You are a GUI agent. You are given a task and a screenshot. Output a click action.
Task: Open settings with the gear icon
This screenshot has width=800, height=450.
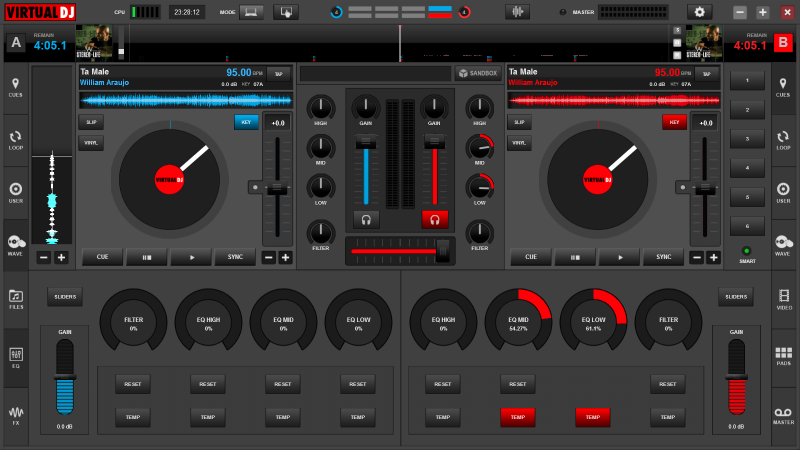pos(699,12)
